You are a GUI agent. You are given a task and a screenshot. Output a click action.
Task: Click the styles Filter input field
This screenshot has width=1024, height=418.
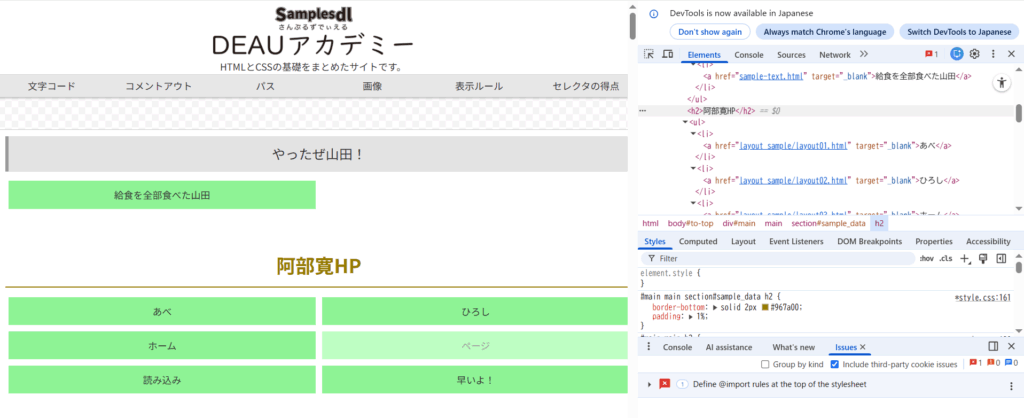click(780, 259)
